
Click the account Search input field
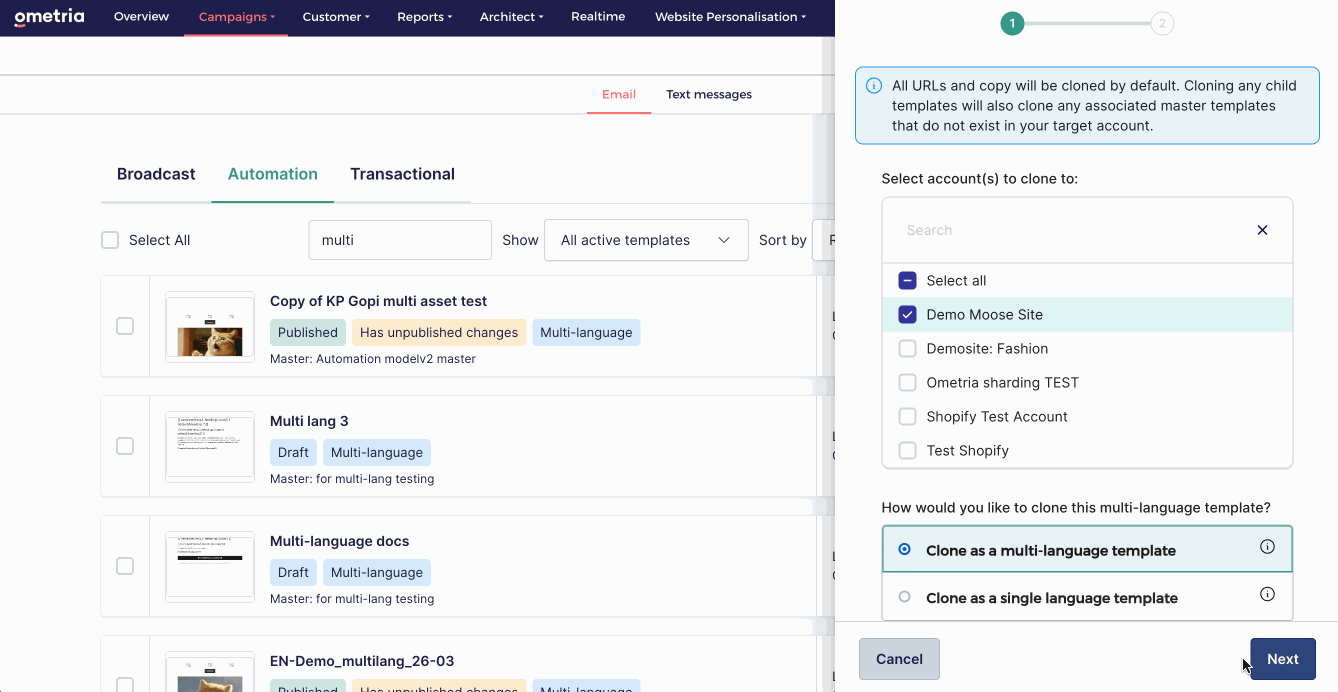[x=1070, y=230]
